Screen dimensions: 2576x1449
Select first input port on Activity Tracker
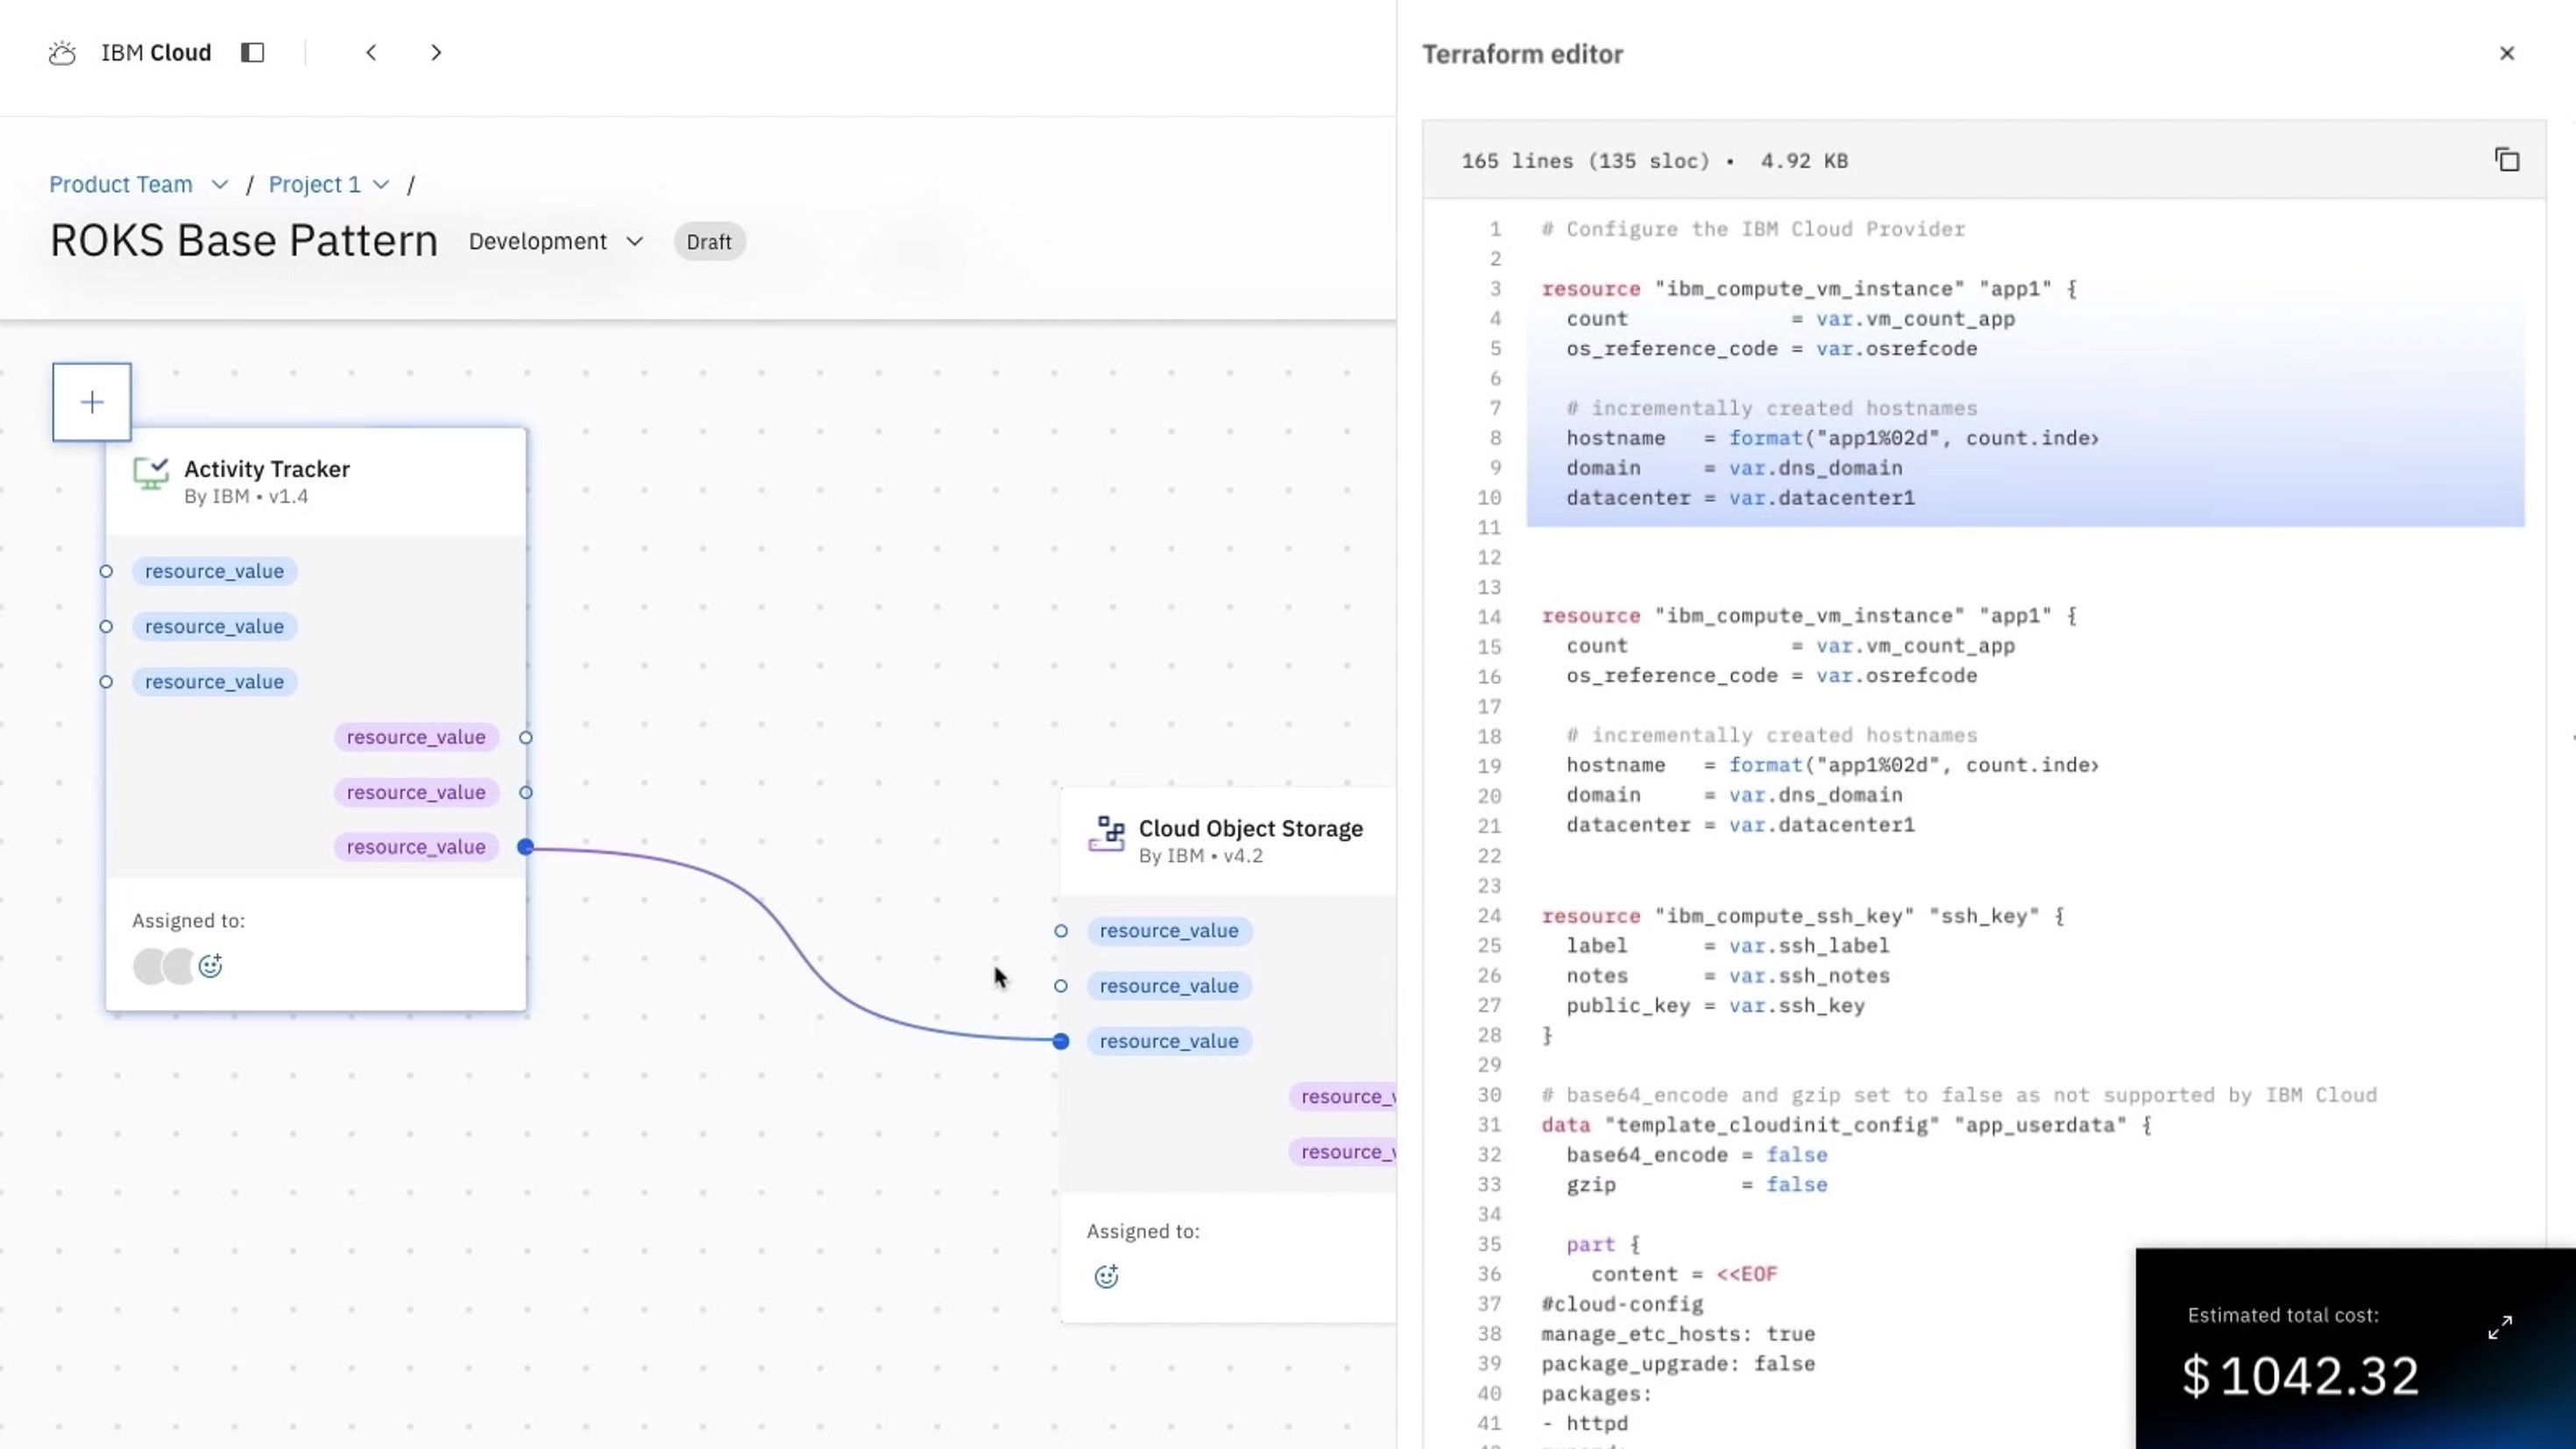pos(106,572)
